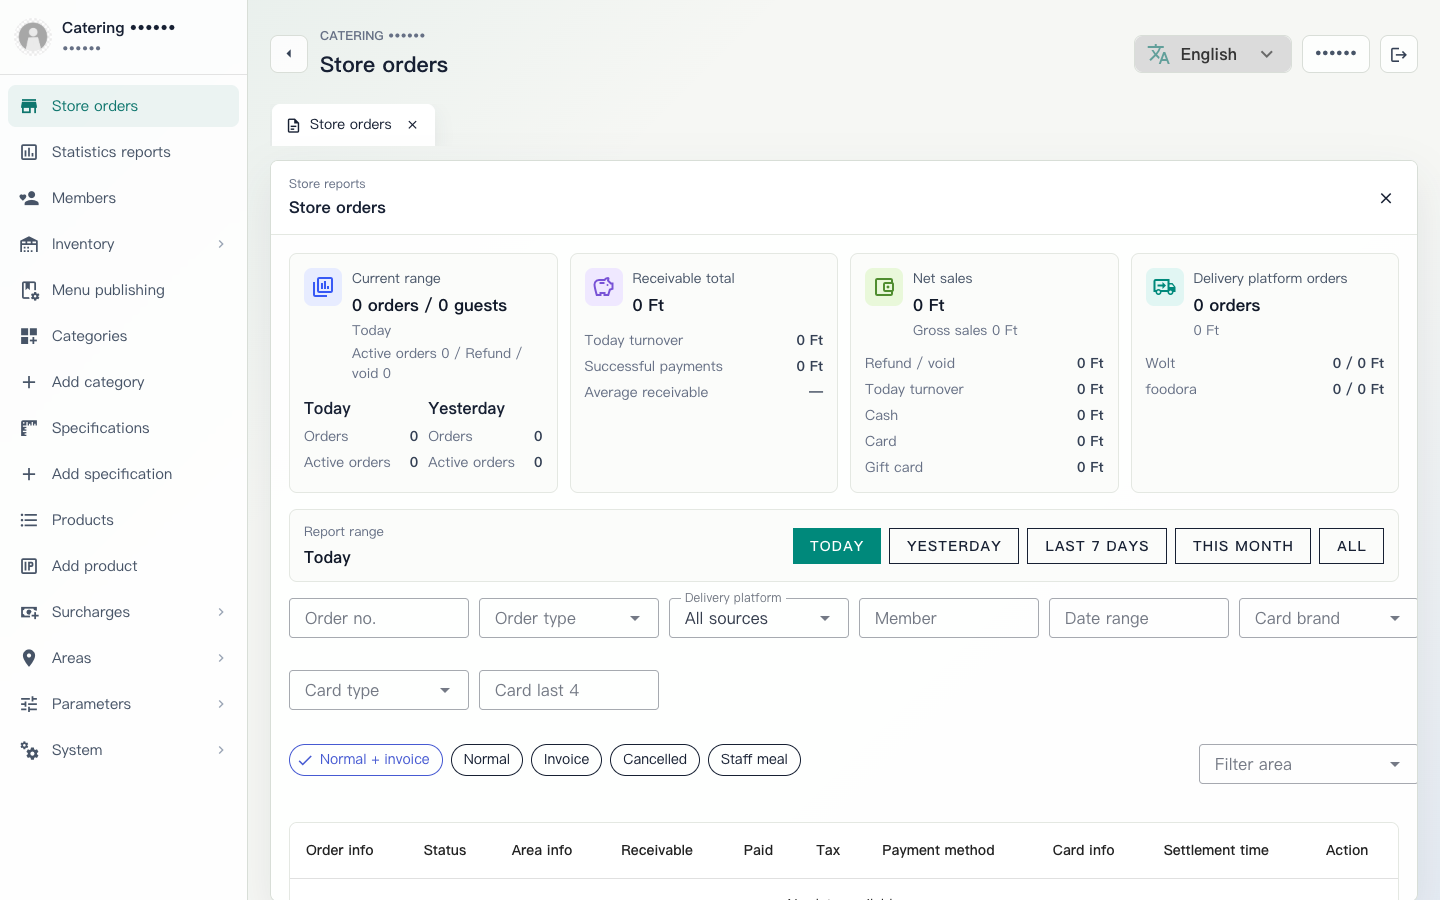
Task: Open the Card brand dropdown
Action: (x=1328, y=618)
